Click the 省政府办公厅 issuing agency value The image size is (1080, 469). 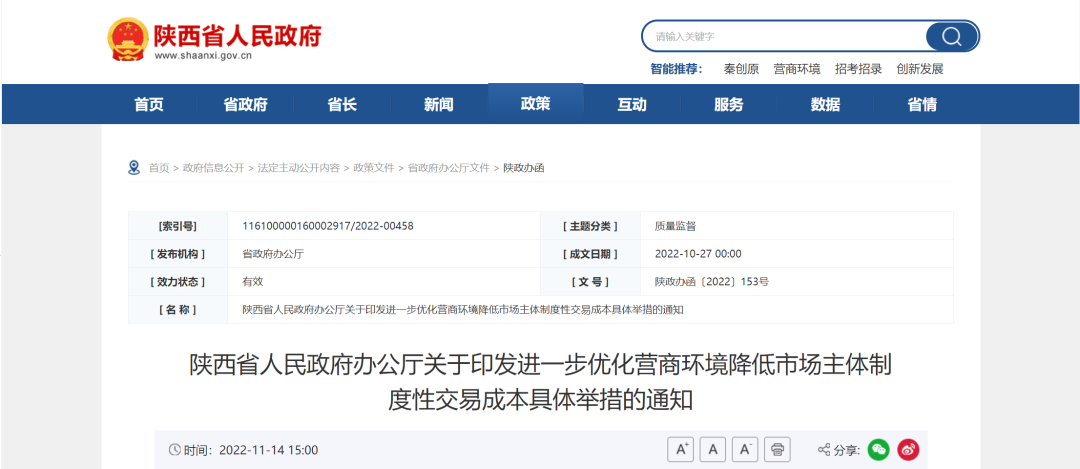273,253
